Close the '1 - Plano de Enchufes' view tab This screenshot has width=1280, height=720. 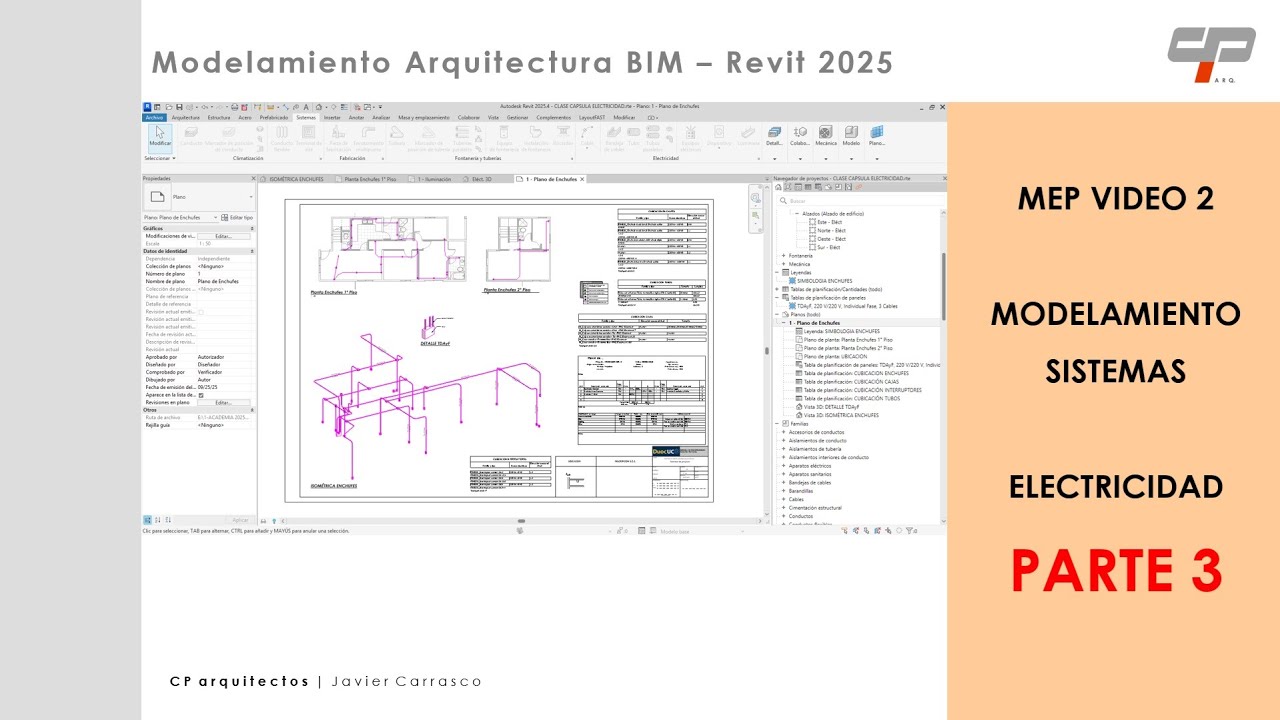click(582, 179)
